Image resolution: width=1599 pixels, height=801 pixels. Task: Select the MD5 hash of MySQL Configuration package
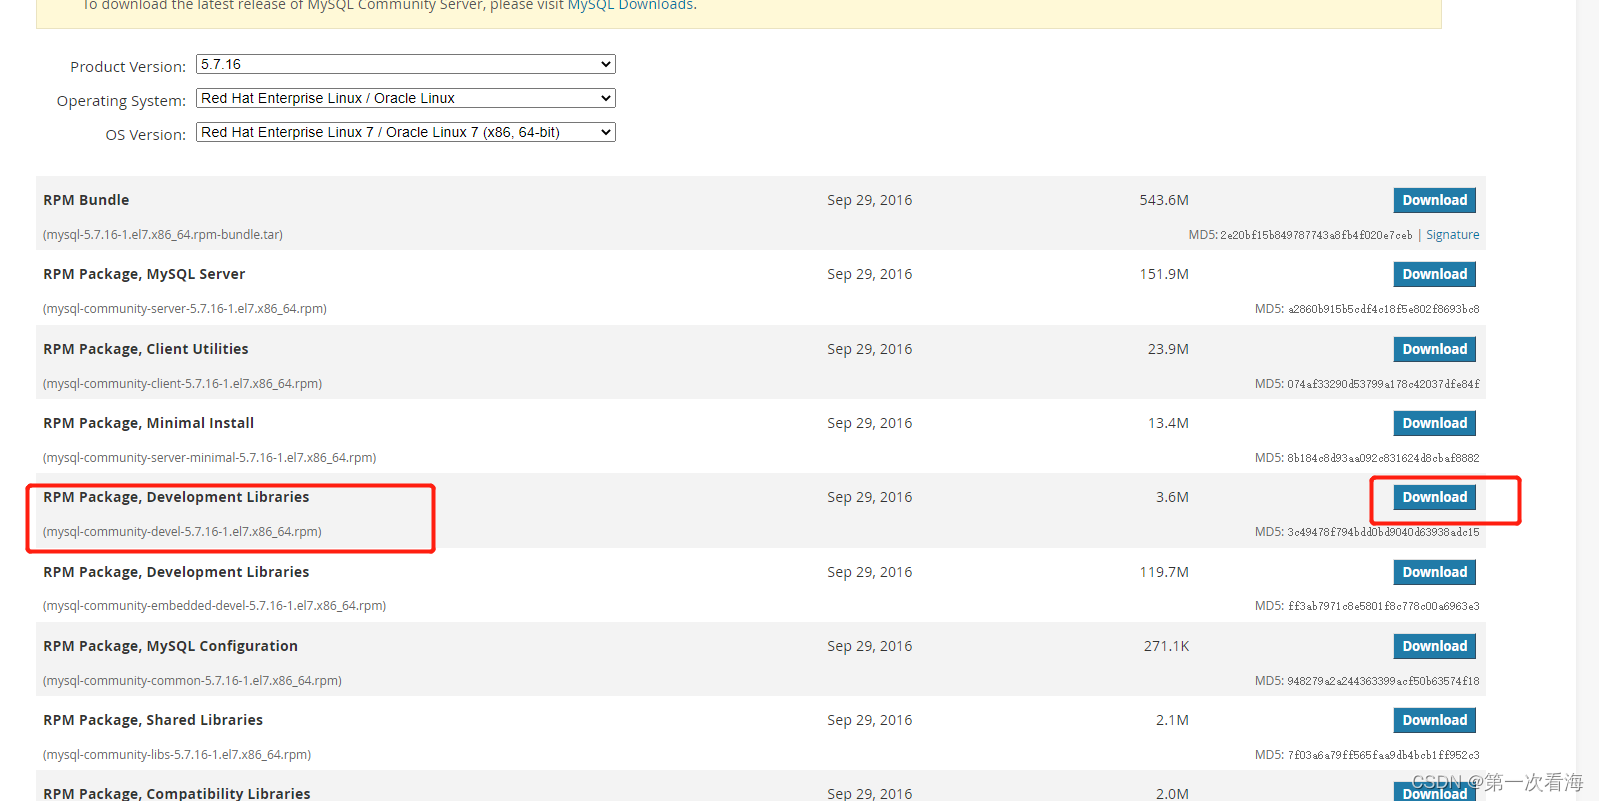coord(1383,681)
